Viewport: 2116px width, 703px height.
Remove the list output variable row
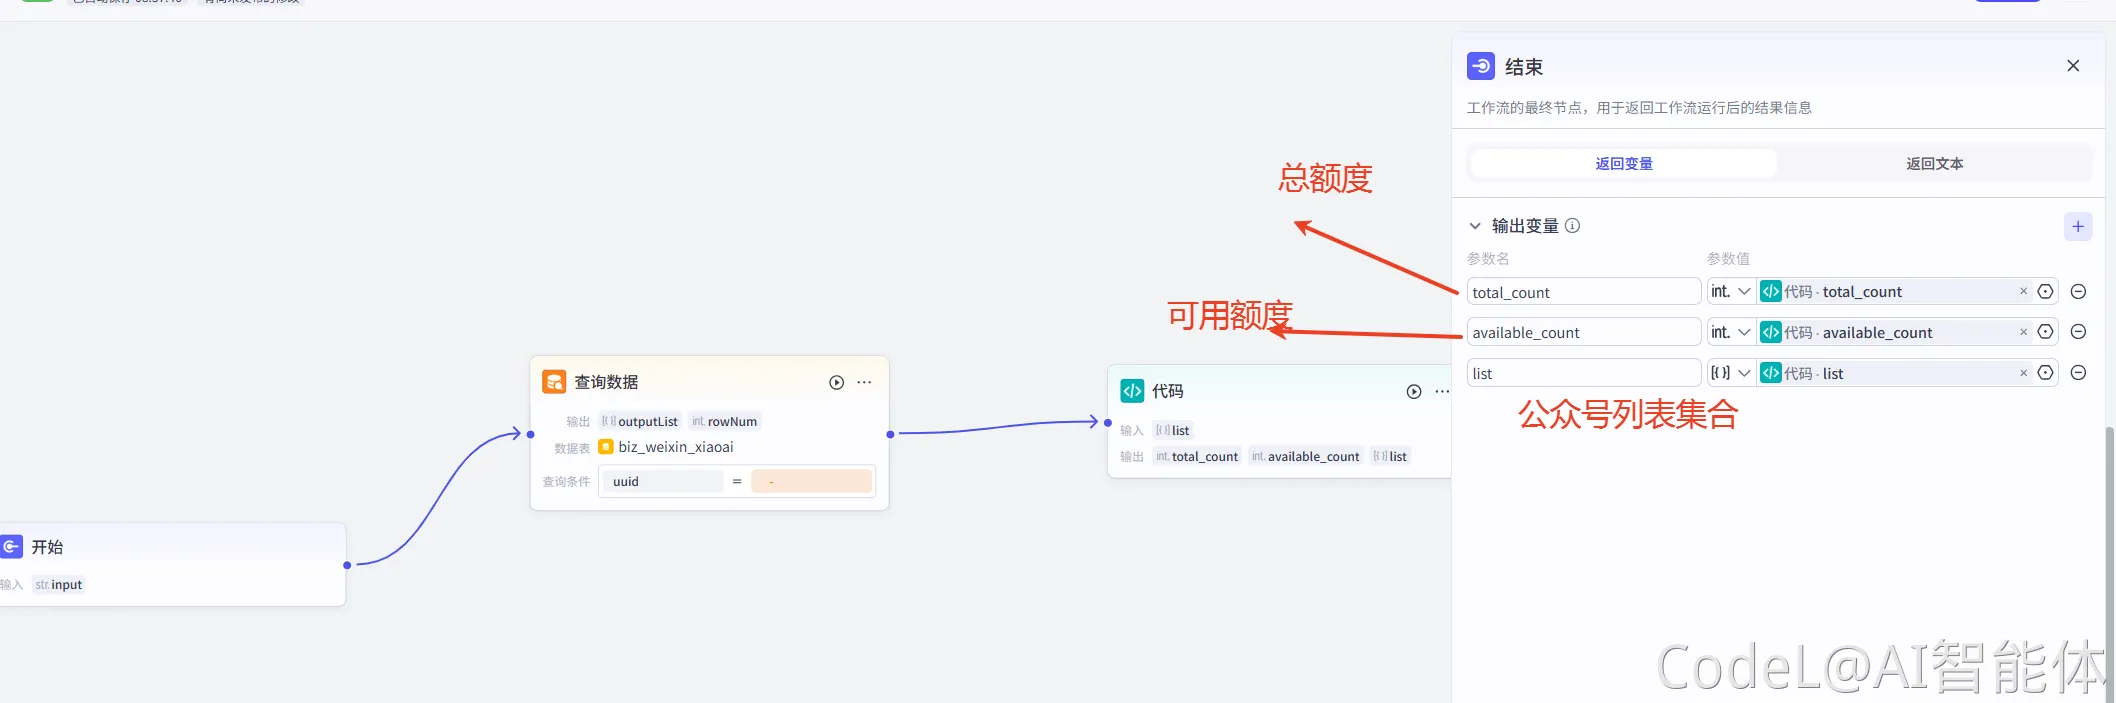click(2077, 373)
